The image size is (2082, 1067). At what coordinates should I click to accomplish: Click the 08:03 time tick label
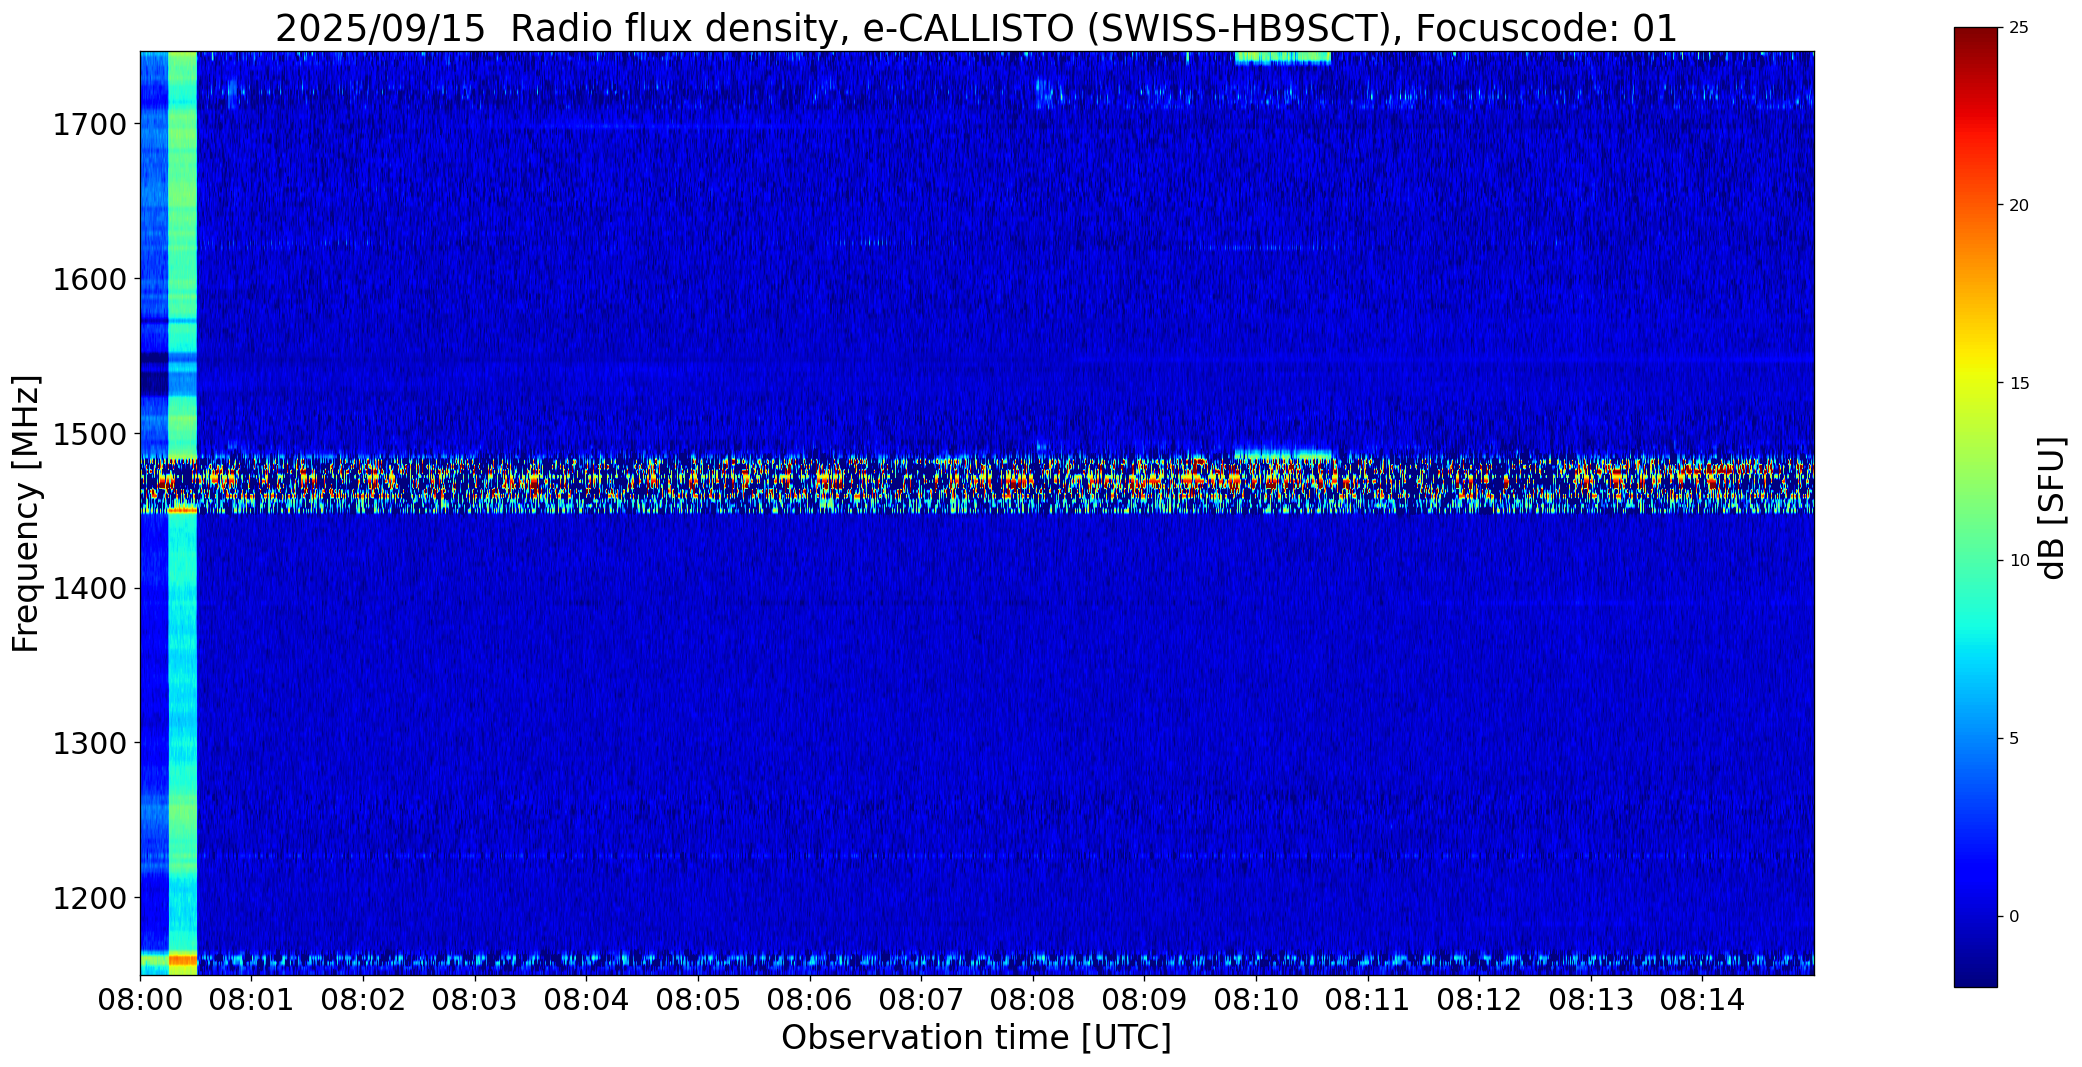[475, 1000]
